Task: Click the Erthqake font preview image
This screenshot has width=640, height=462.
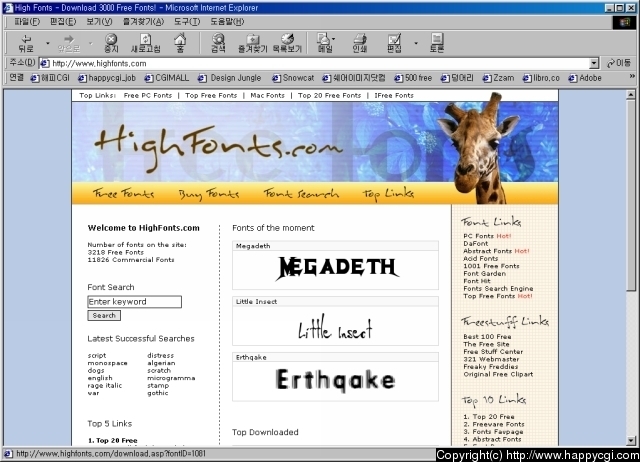Action: pos(335,380)
